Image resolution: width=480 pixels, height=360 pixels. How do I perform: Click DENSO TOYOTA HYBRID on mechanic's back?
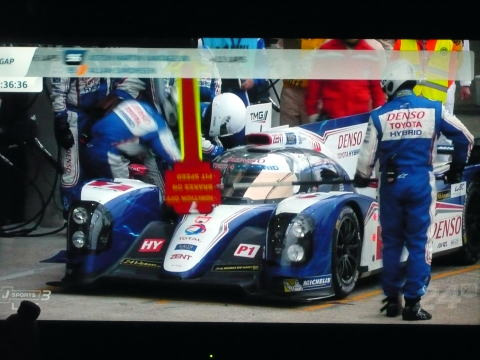[x=406, y=124]
